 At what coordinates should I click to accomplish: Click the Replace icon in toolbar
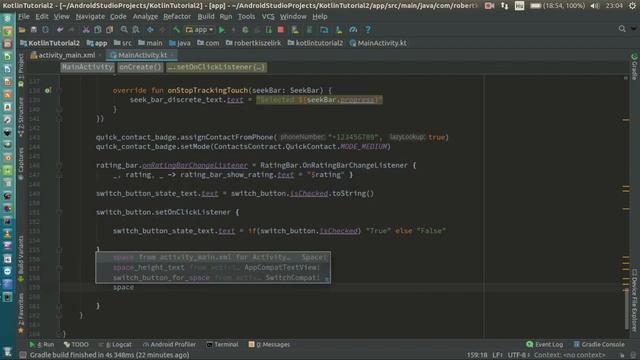coord(136,30)
